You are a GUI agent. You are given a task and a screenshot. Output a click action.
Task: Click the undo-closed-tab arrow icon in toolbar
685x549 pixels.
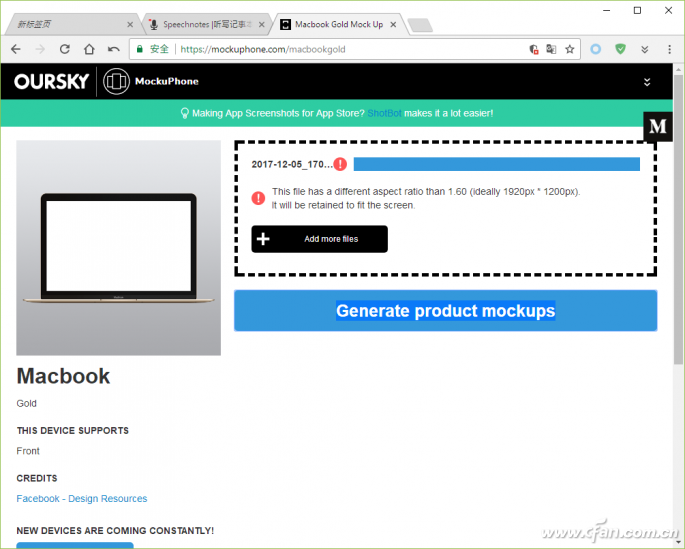(x=114, y=49)
